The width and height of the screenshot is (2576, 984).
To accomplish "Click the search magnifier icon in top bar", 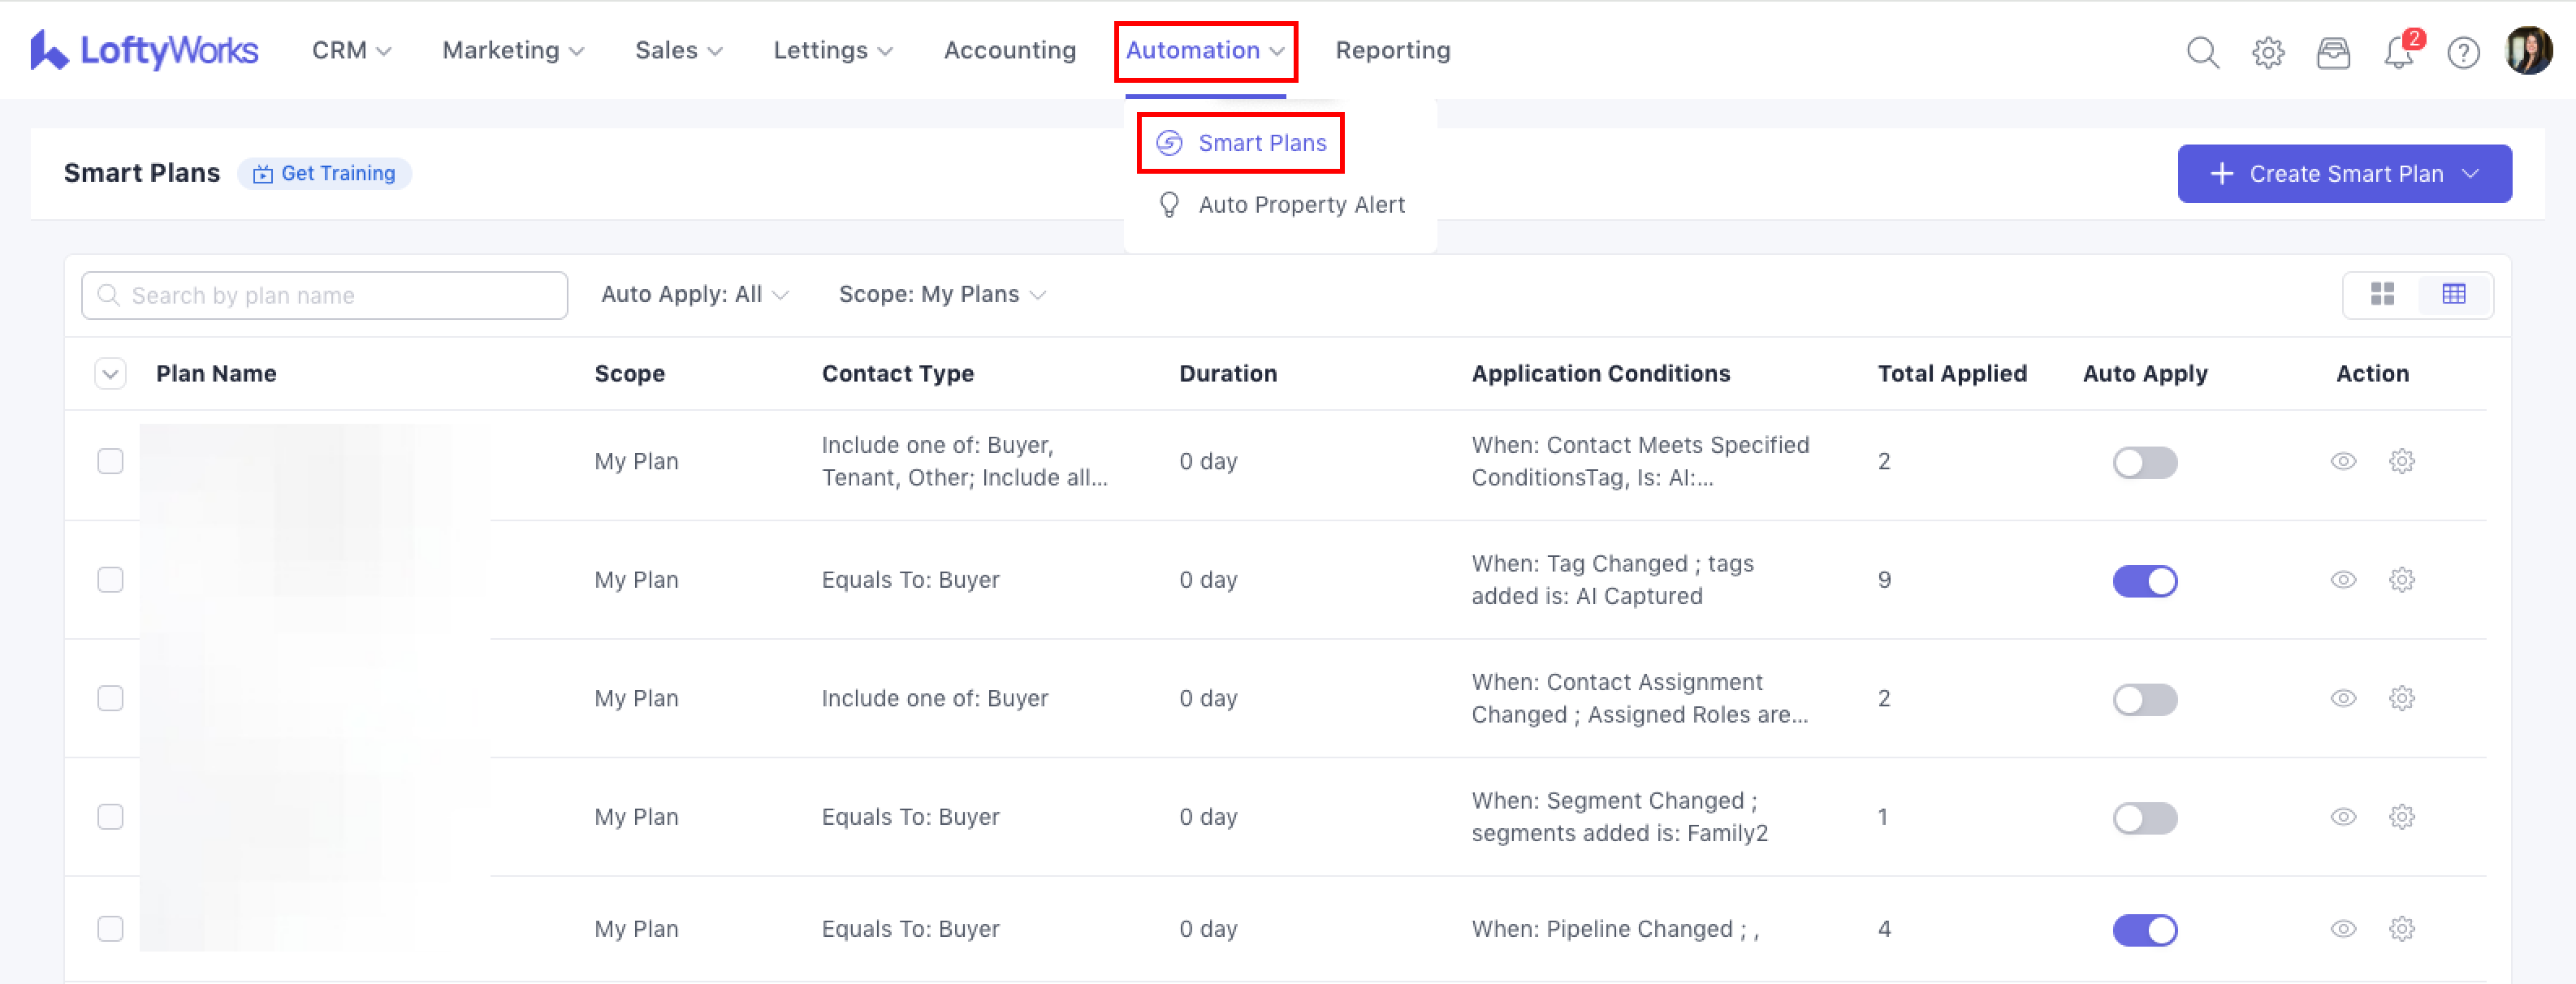I will tap(2202, 52).
